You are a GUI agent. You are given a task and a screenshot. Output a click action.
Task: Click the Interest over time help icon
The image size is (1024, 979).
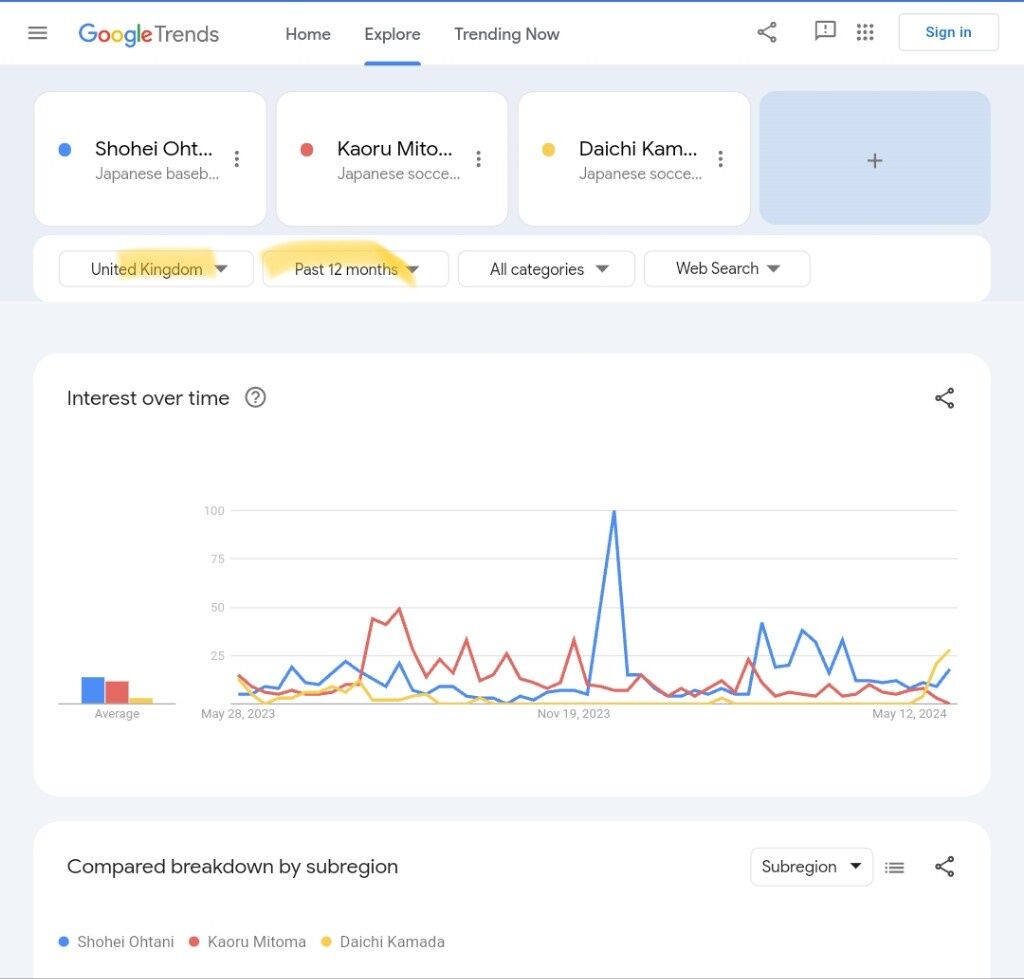[x=256, y=398]
